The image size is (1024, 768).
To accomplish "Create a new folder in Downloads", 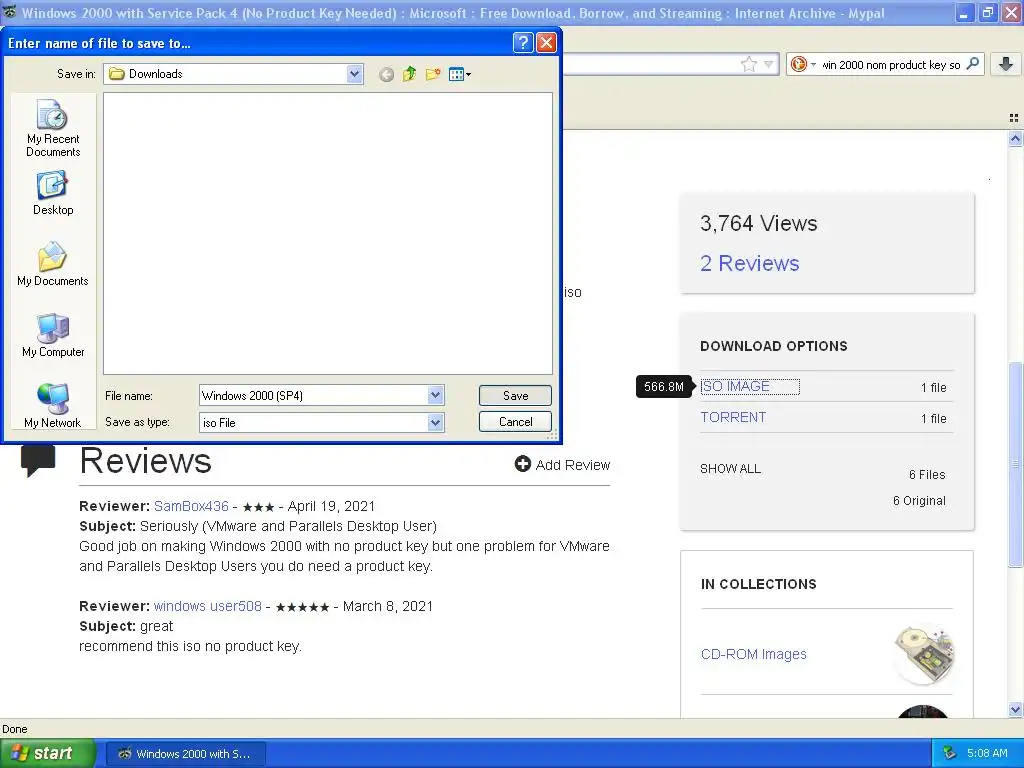I will pyautogui.click(x=433, y=74).
